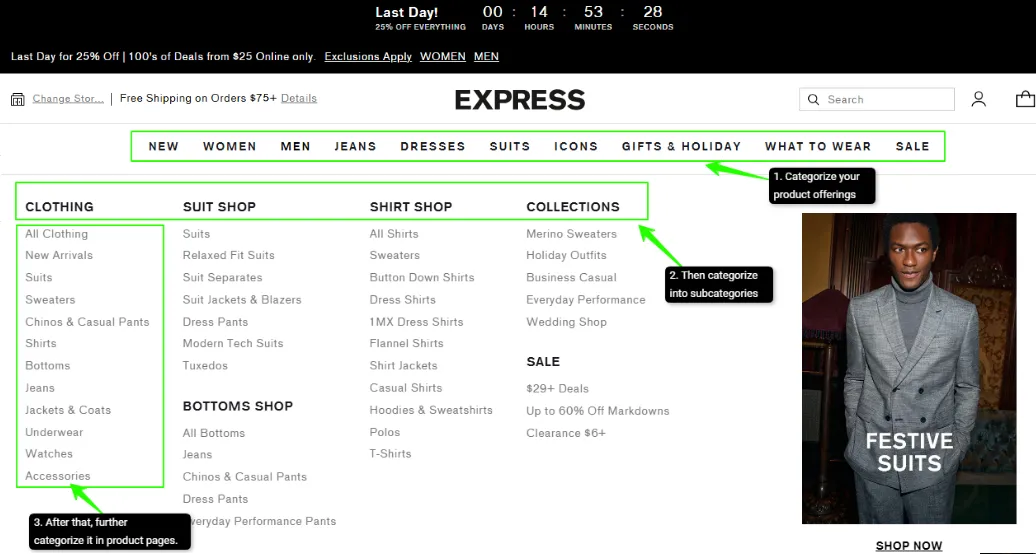
Task: Select Flannel Shirts link
Action: (406, 343)
